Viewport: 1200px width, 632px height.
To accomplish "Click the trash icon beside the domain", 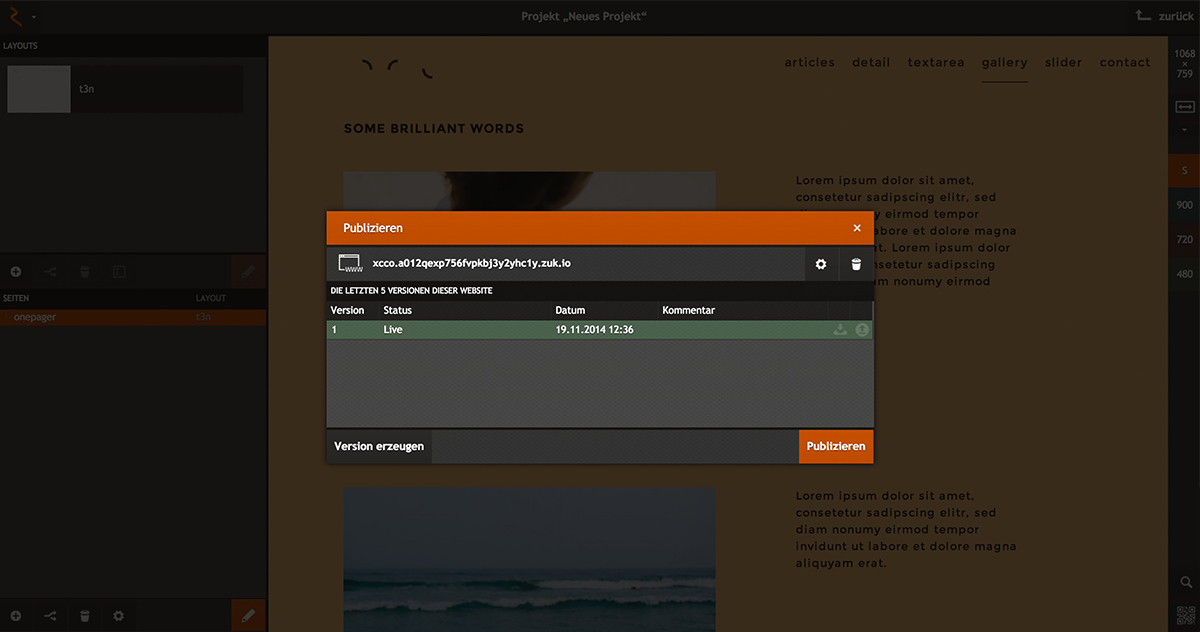I will [856, 264].
